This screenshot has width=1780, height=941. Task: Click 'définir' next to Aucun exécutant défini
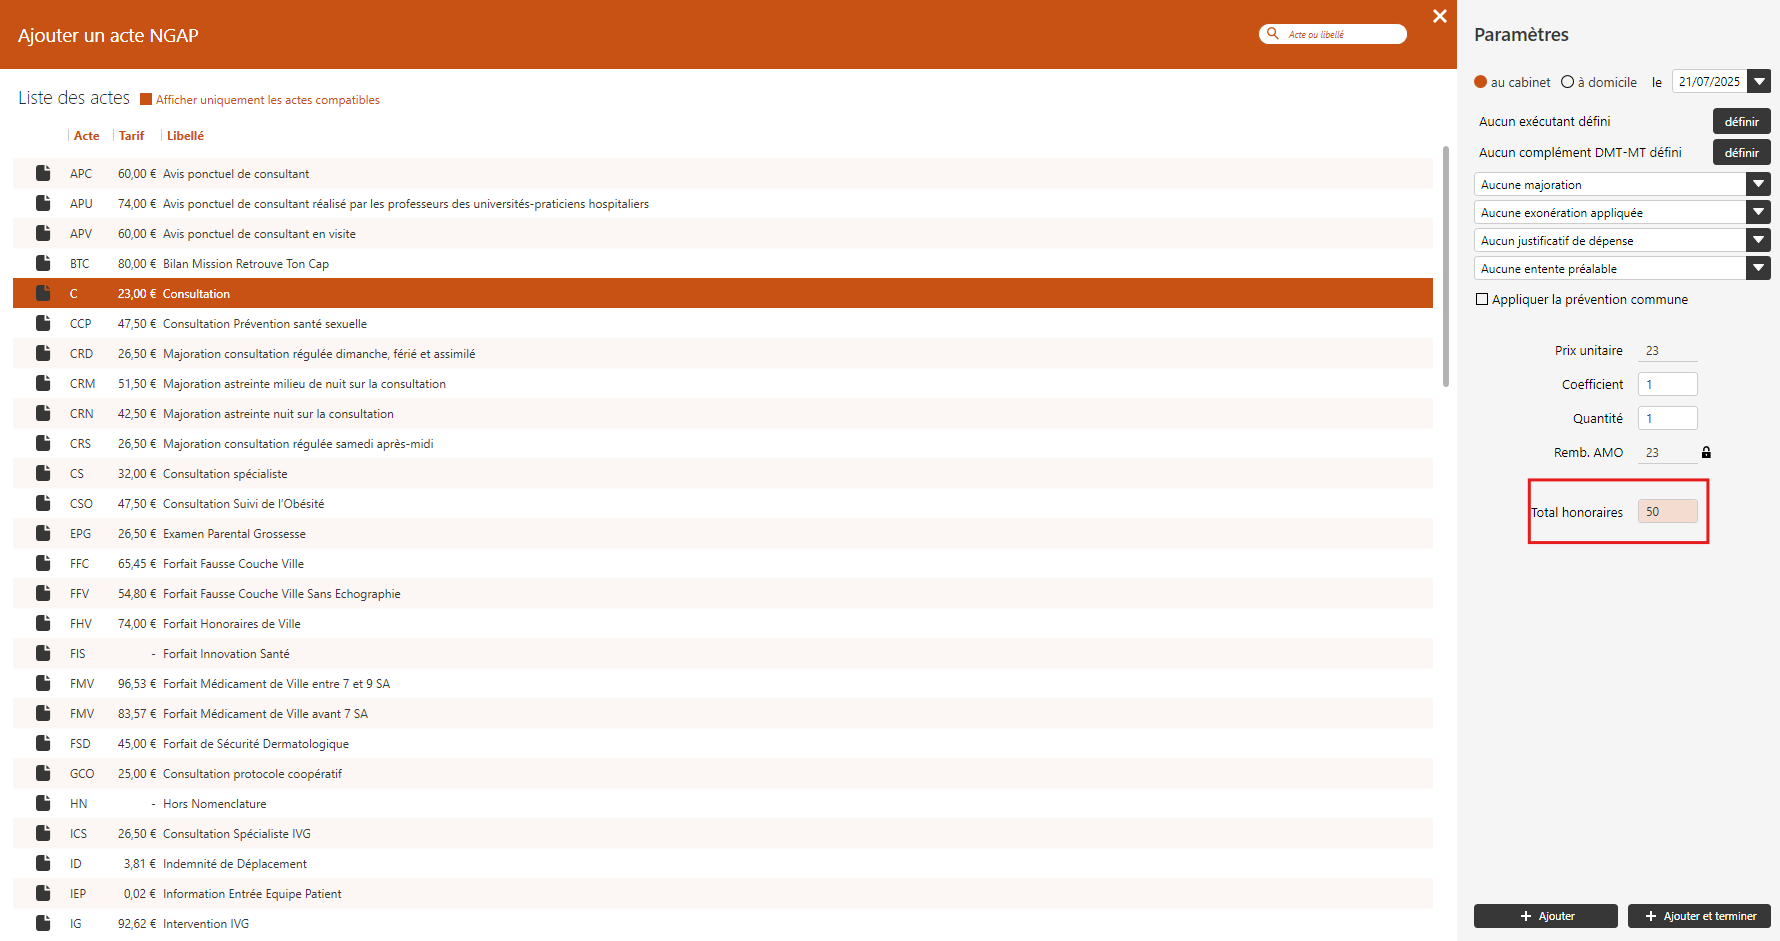pos(1741,121)
